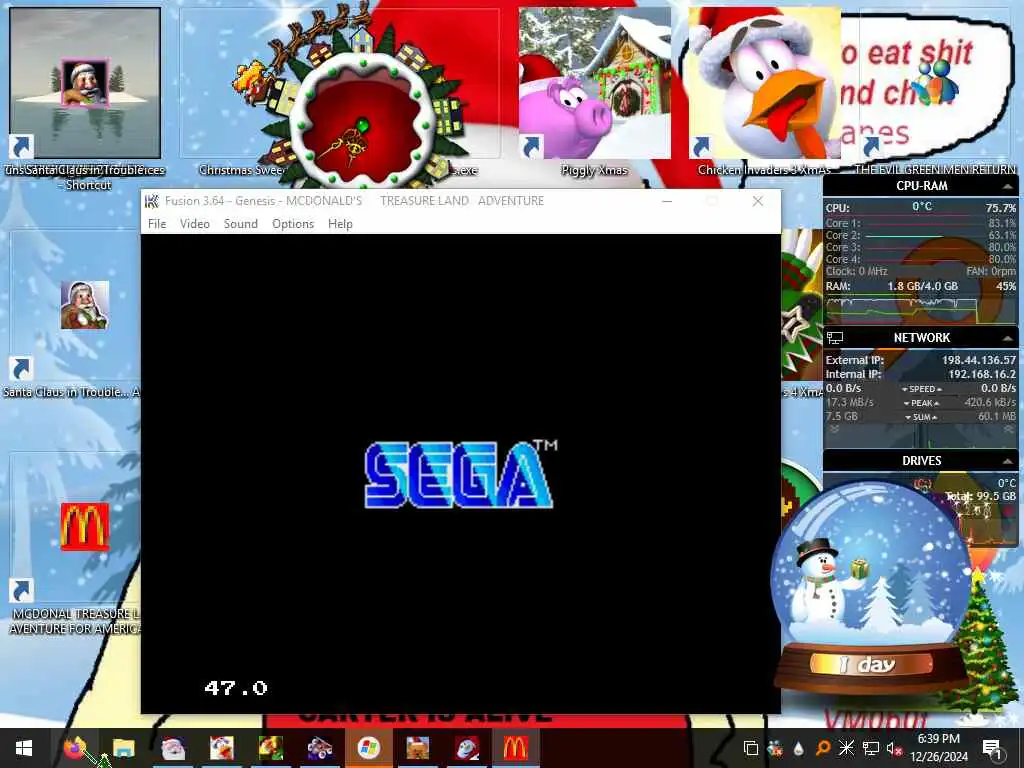Collapse the DRIVES gadget section
Viewport: 1024px width, 768px height.
1008,461
